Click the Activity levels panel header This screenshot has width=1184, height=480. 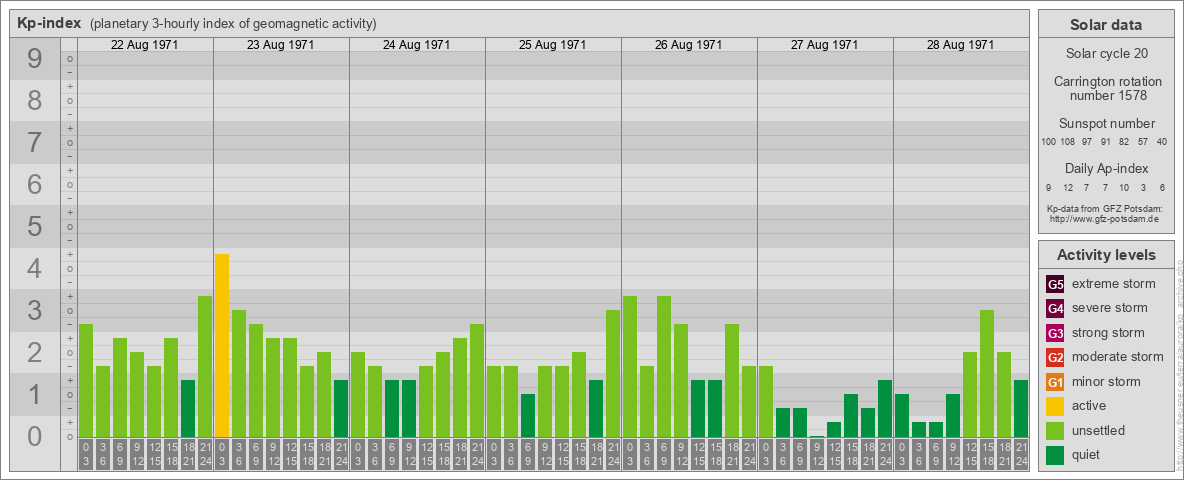click(x=1106, y=255)
